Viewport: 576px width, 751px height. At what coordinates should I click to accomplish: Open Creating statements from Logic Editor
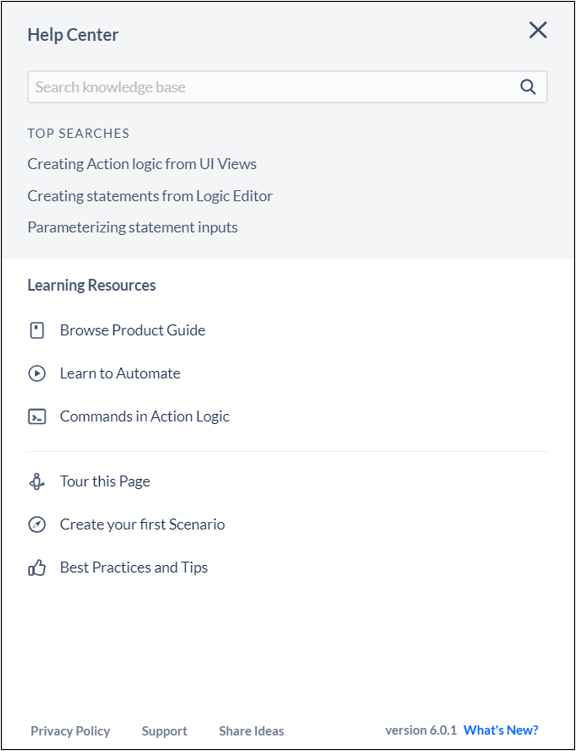pyautogui.click(x=150, y=196)
